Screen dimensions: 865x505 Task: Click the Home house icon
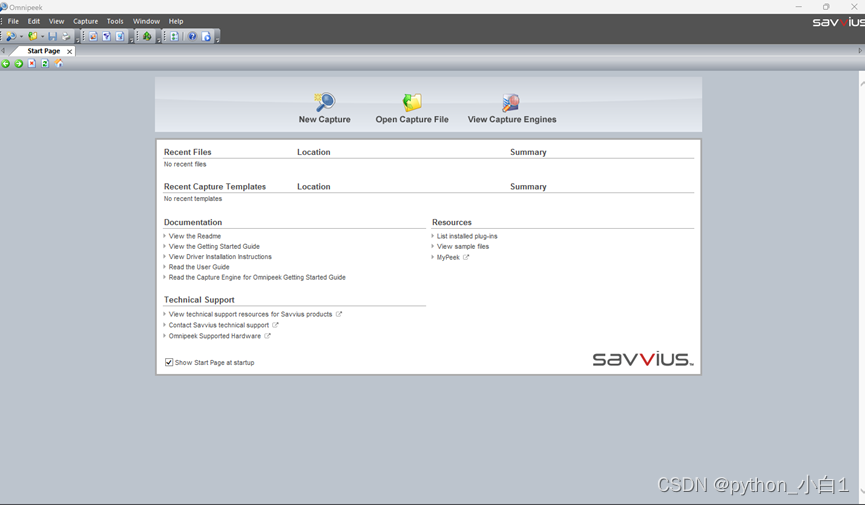[59, 64]
